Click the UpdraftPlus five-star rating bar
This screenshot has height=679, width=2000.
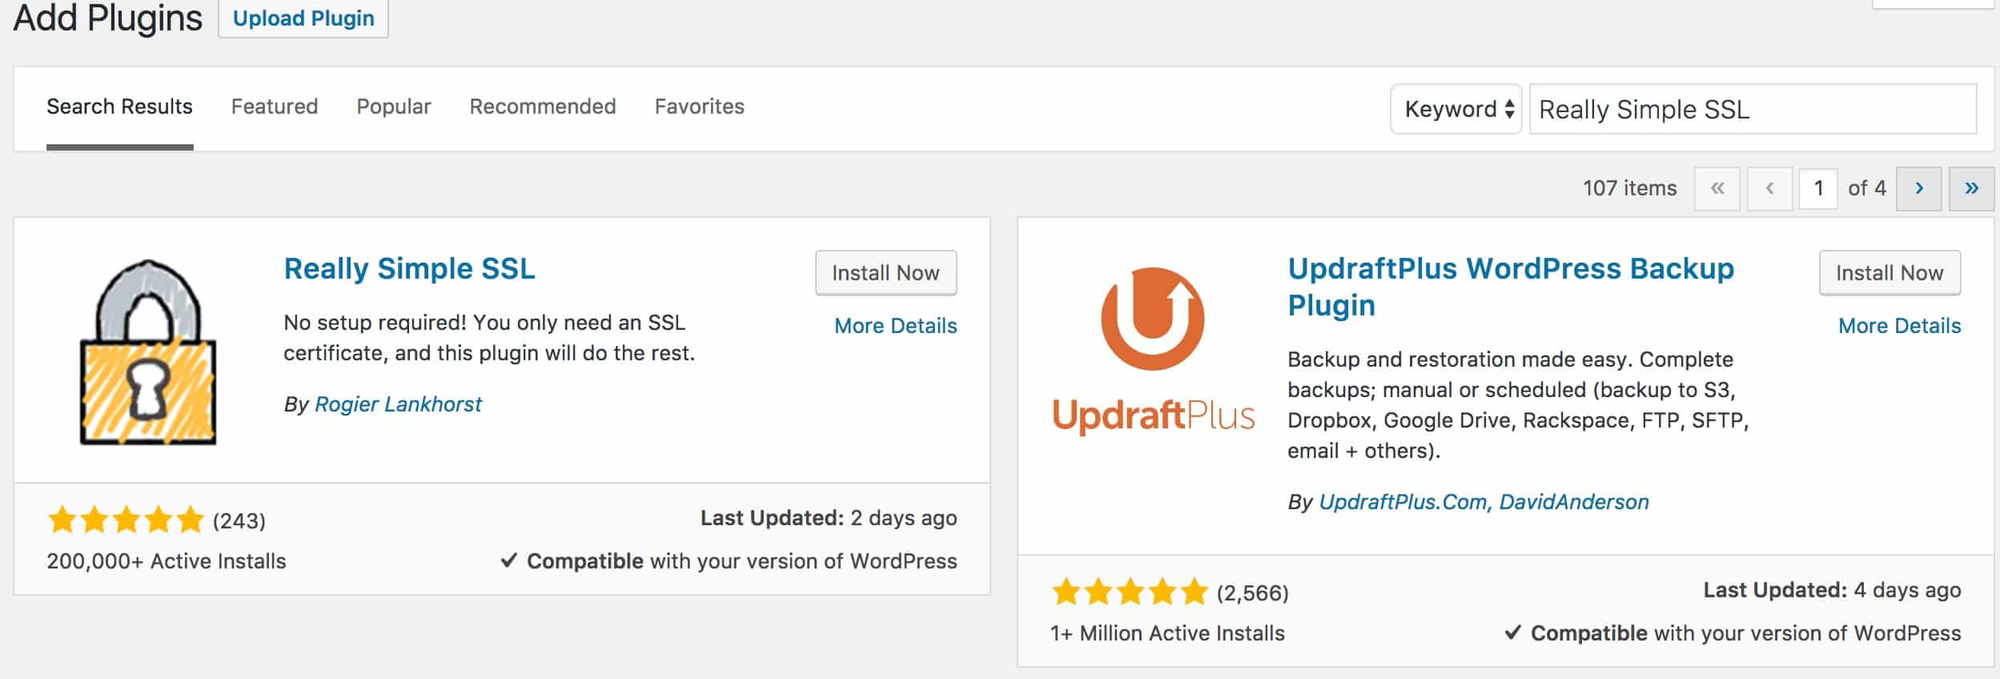point(1130,591)
